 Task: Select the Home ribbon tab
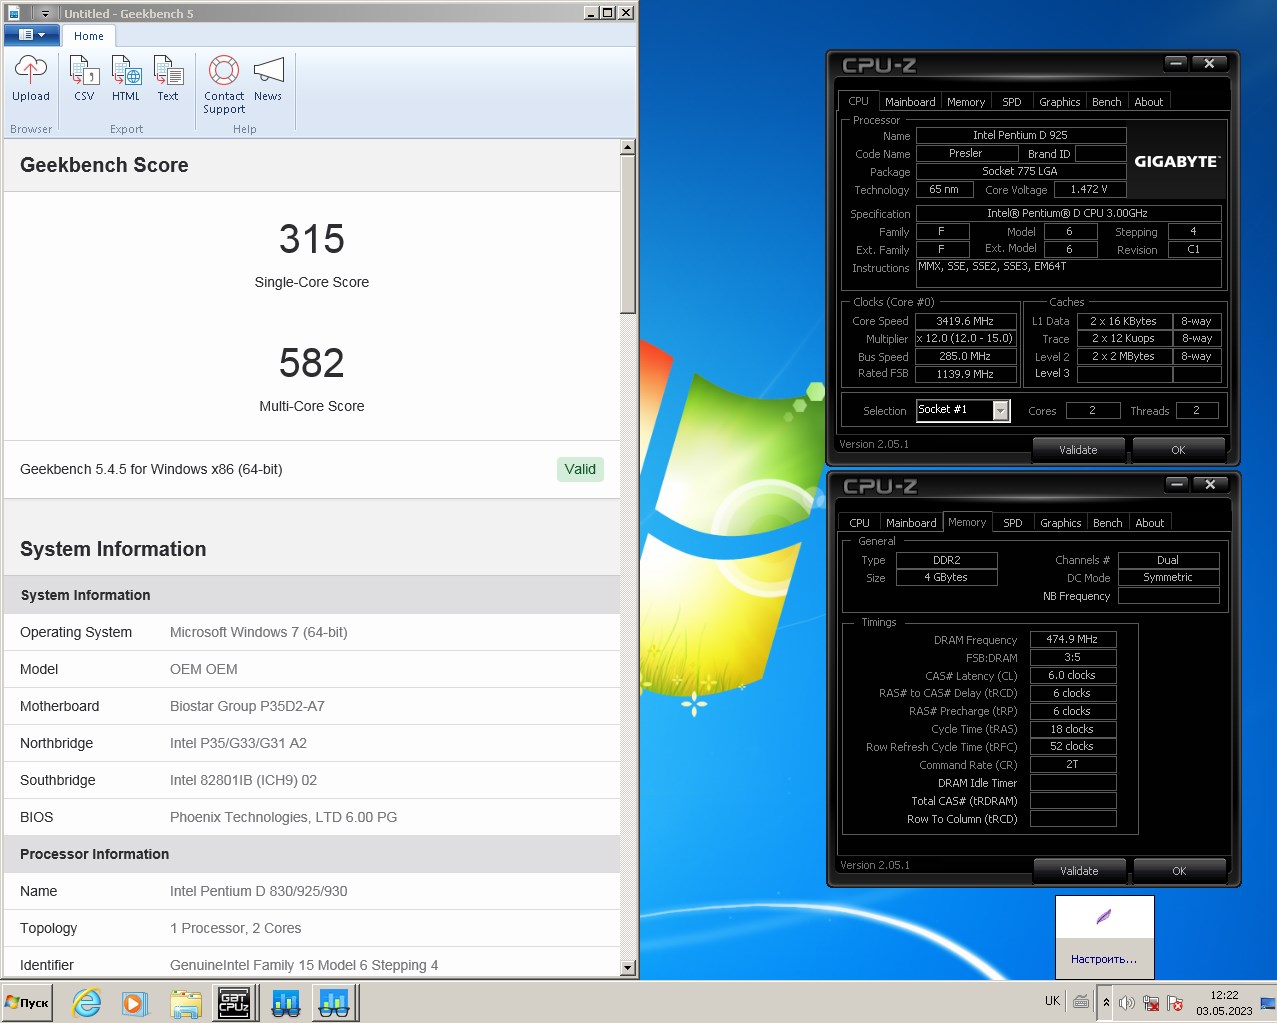(89, 36)
